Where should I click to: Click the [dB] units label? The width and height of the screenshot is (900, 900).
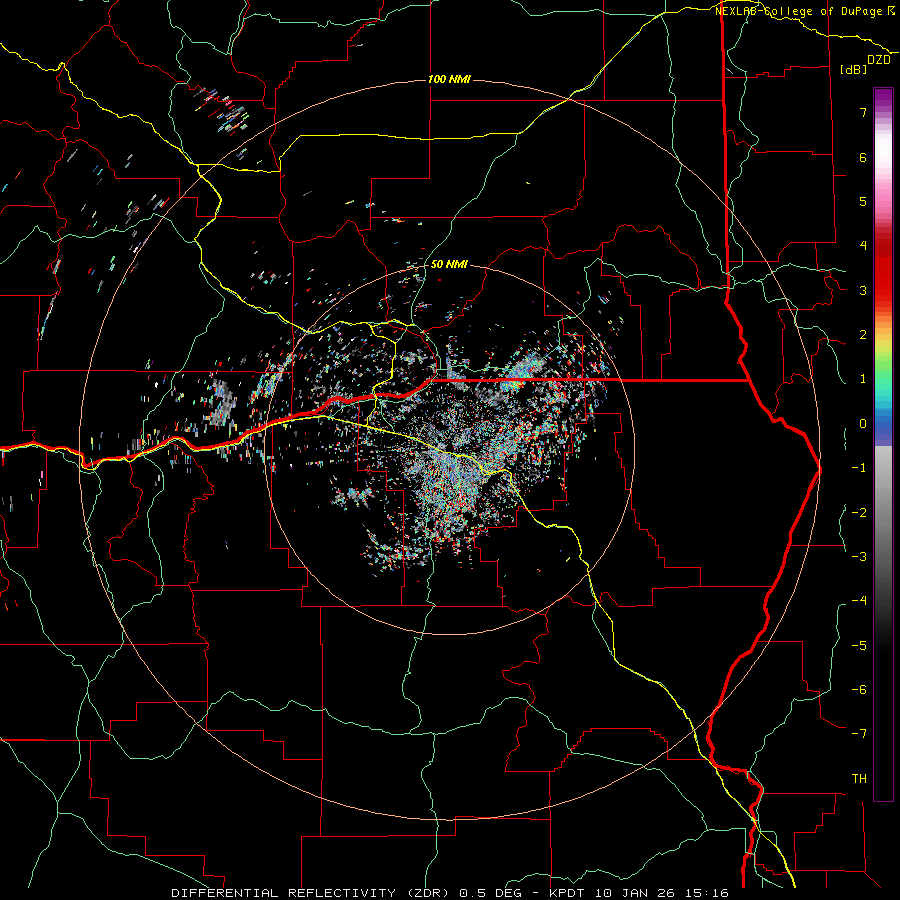pos(853,69)
